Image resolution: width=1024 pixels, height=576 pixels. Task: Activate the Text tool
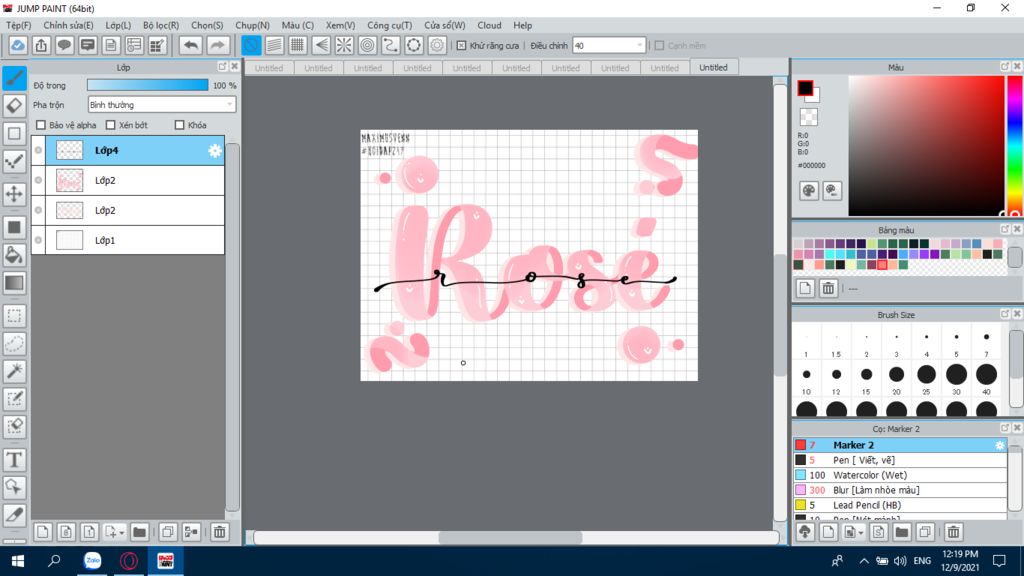pyautogui.click(x=14, y=460)
